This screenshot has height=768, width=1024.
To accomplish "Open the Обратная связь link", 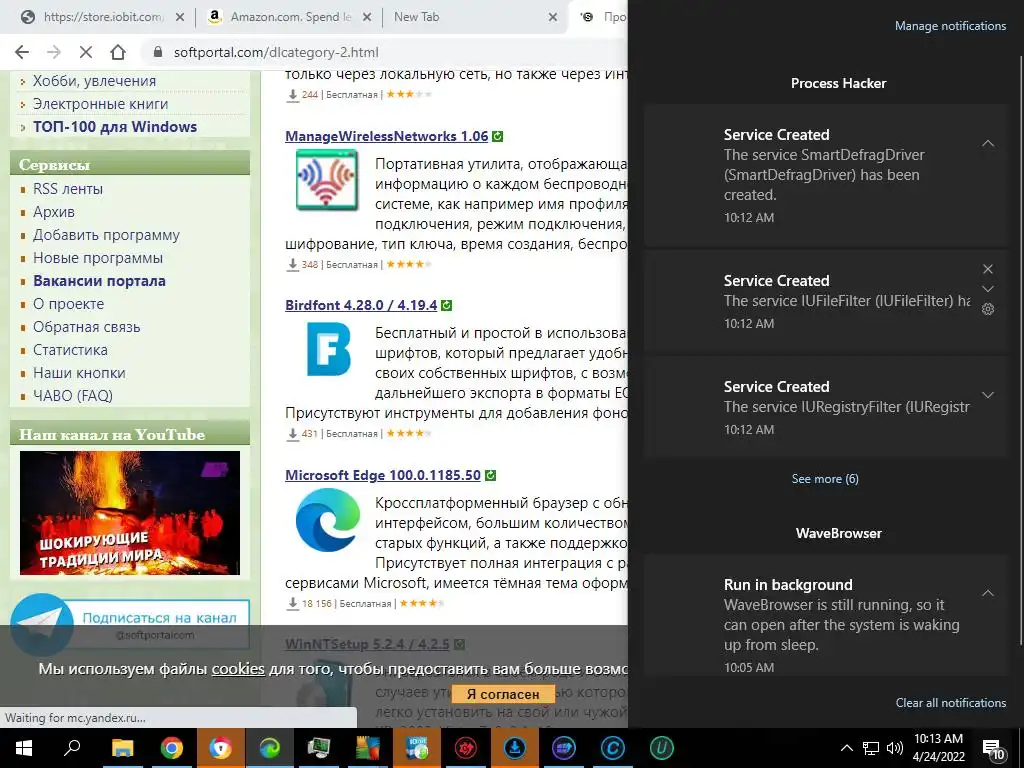I will pos(87,327).
